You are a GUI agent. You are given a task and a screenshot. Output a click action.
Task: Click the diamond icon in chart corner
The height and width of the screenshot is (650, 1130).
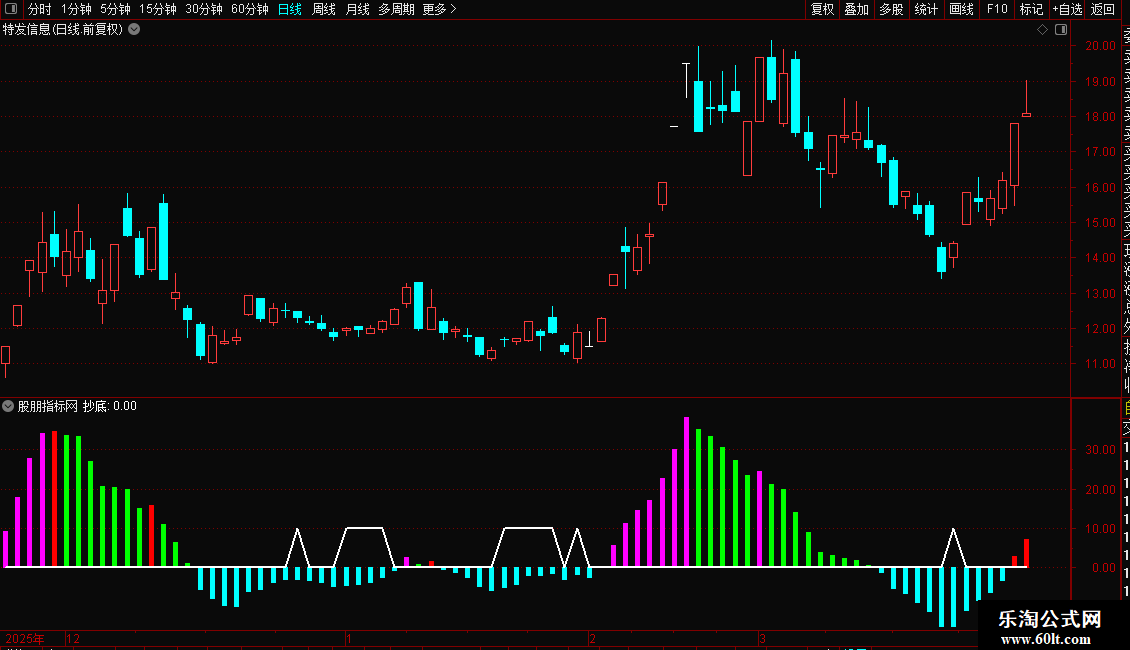pyautogui.click(x=1042, y=30)
